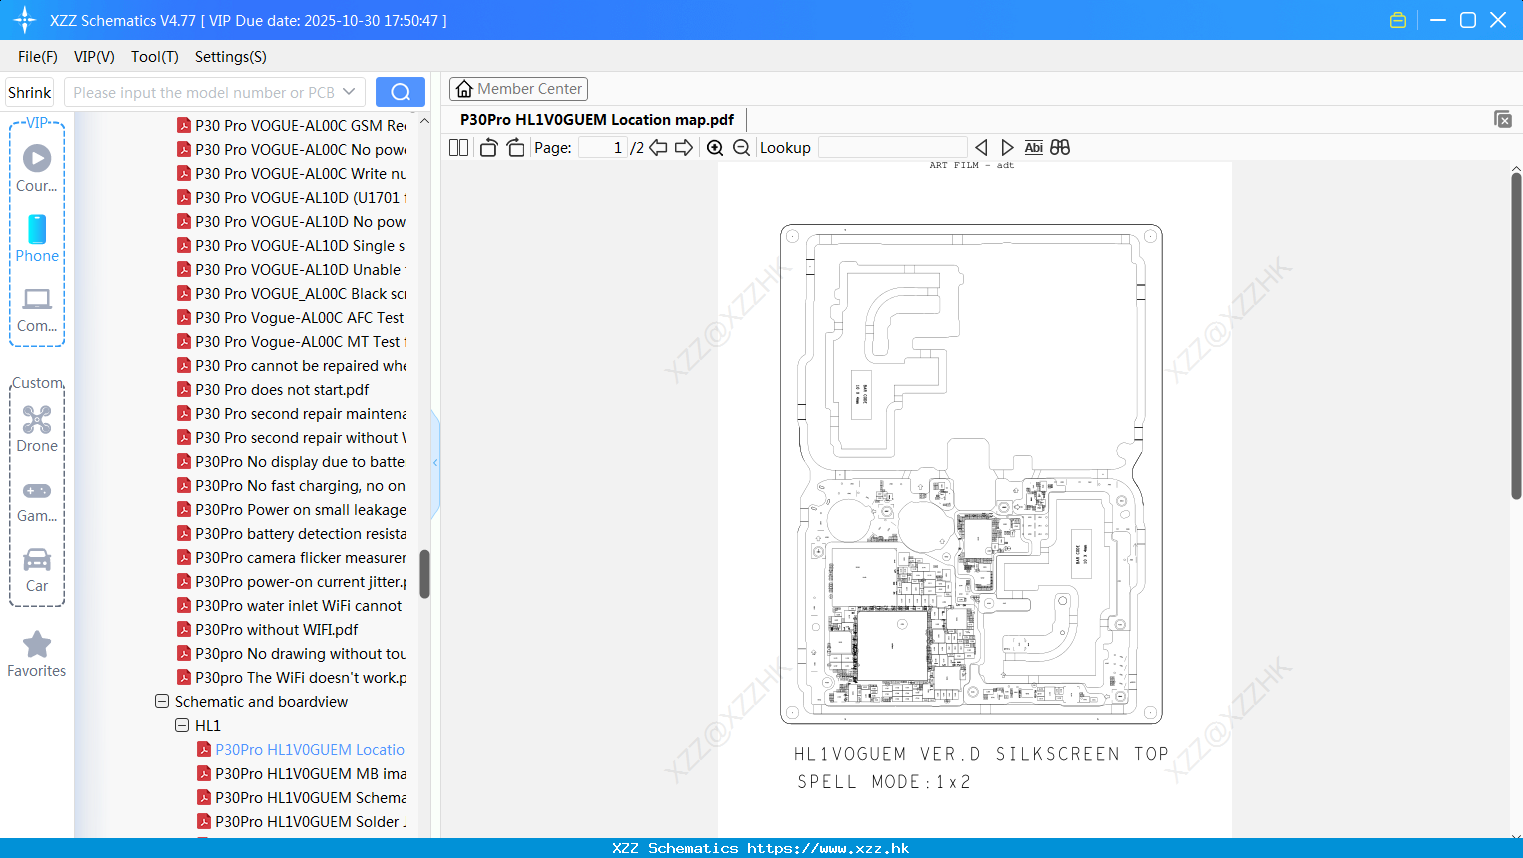Image resolution: width=1523 pixels, height=858 pixels.
Task: Select the P30Pro HL1V0GUEM Location map.pdf tab
Action: 597,119
